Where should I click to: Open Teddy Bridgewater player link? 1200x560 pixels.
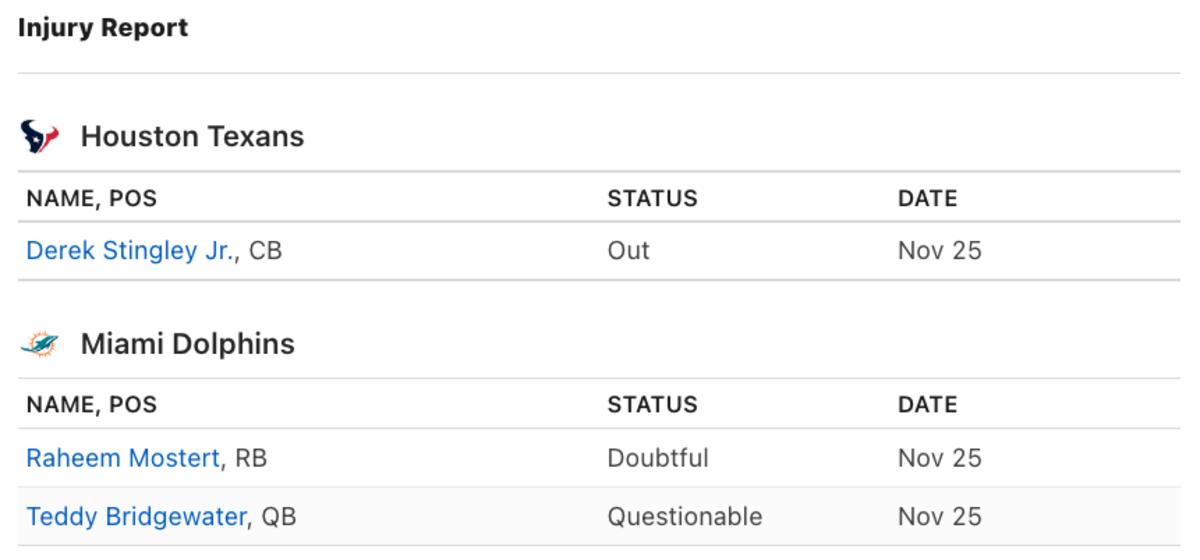(136, 517)
